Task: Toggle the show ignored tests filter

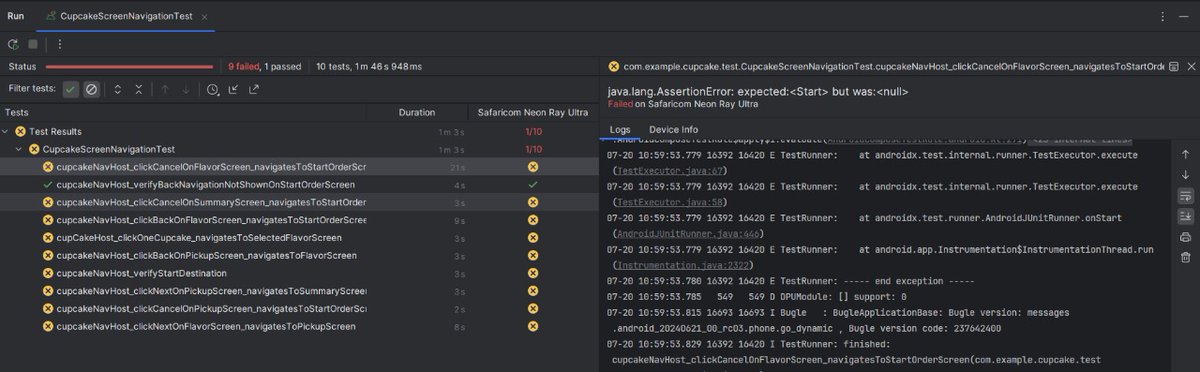Action: pyautogui.click(x=91, y=89)
